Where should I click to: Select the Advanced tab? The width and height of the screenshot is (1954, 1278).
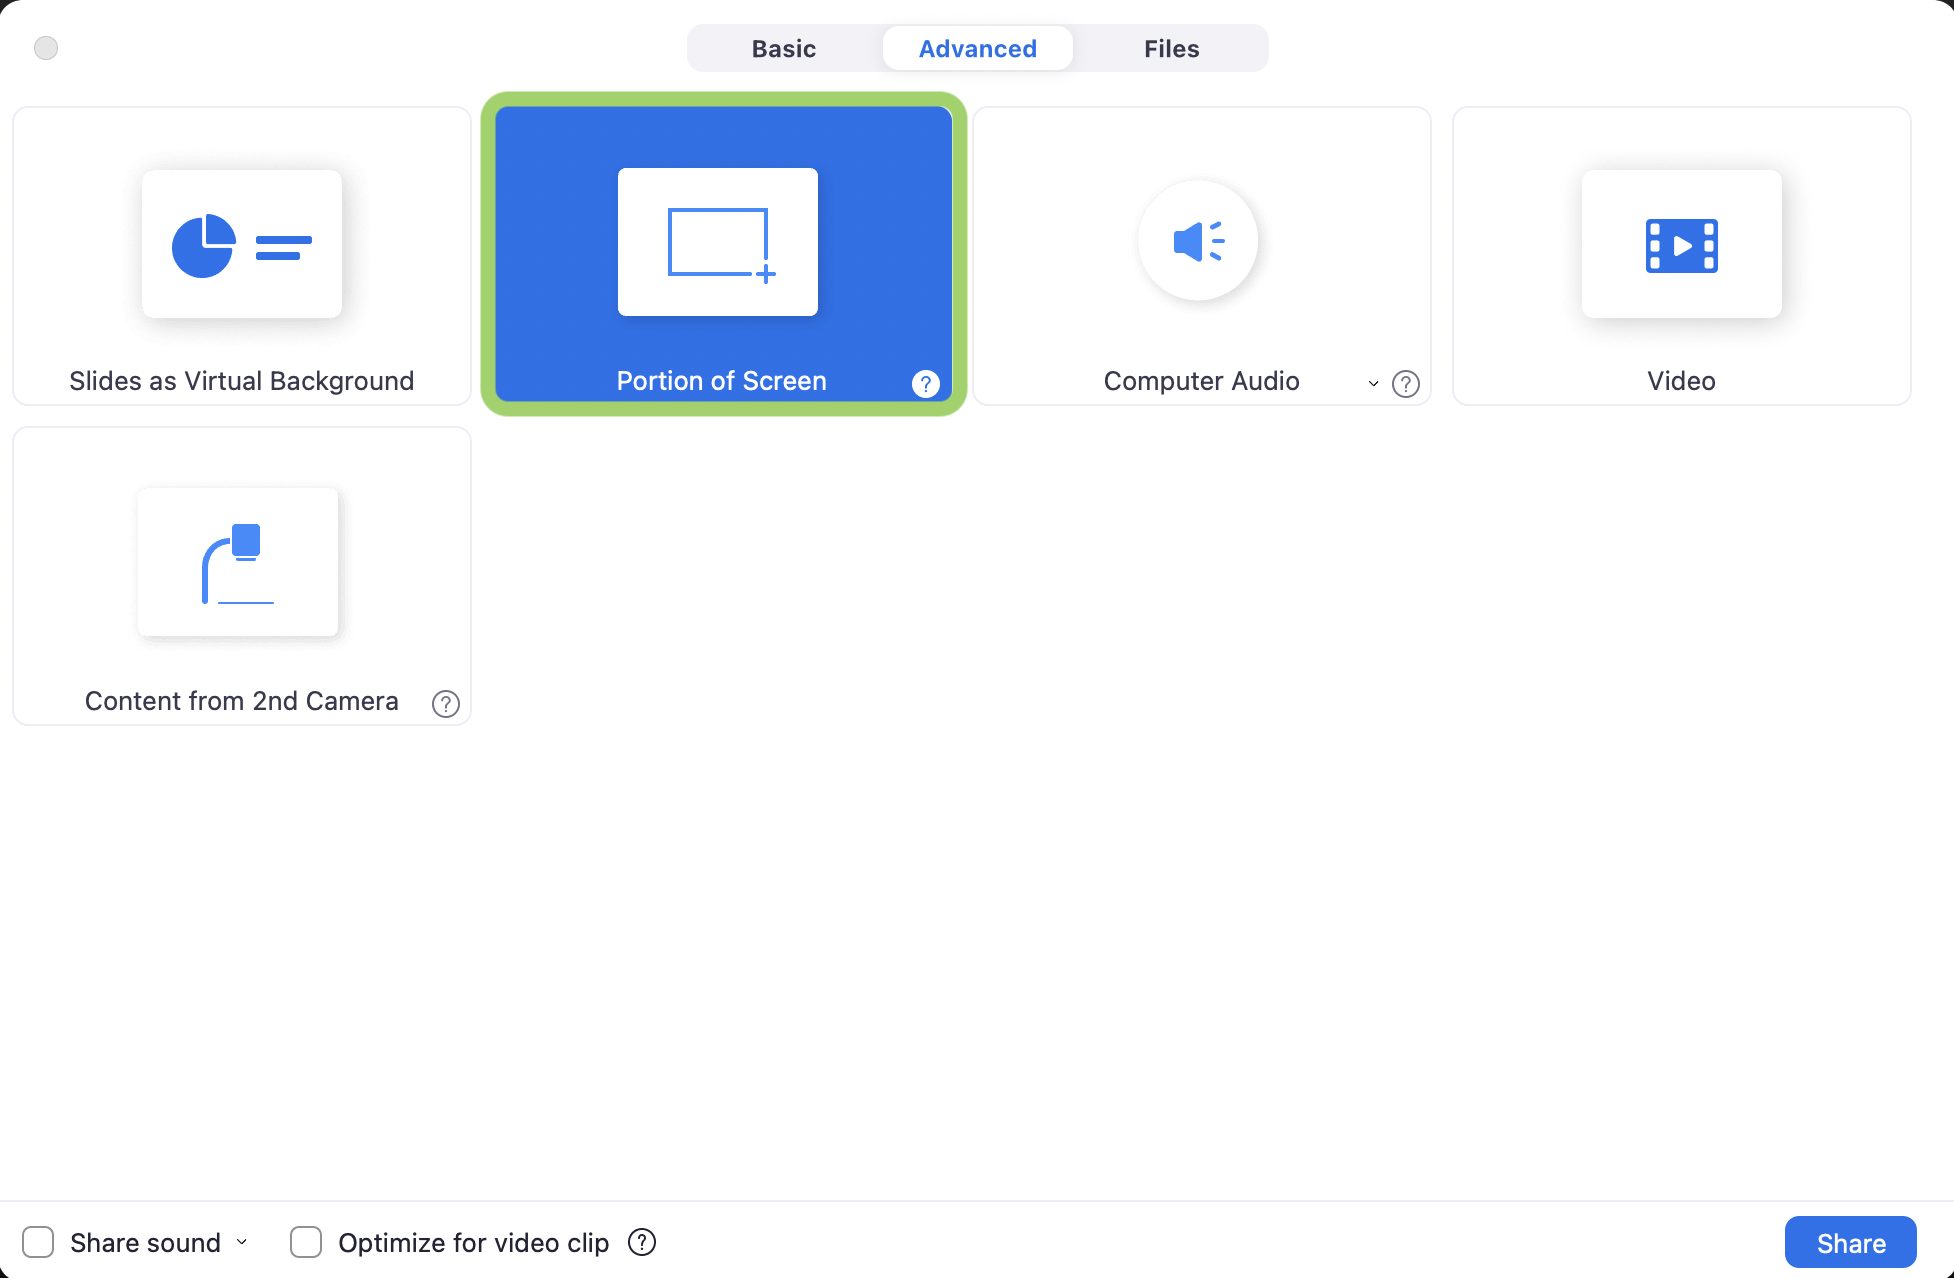click(x=977, y=47)
